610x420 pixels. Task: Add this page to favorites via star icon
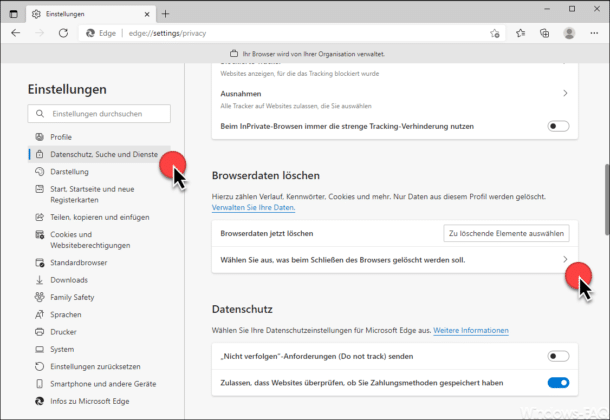point(495,33)
